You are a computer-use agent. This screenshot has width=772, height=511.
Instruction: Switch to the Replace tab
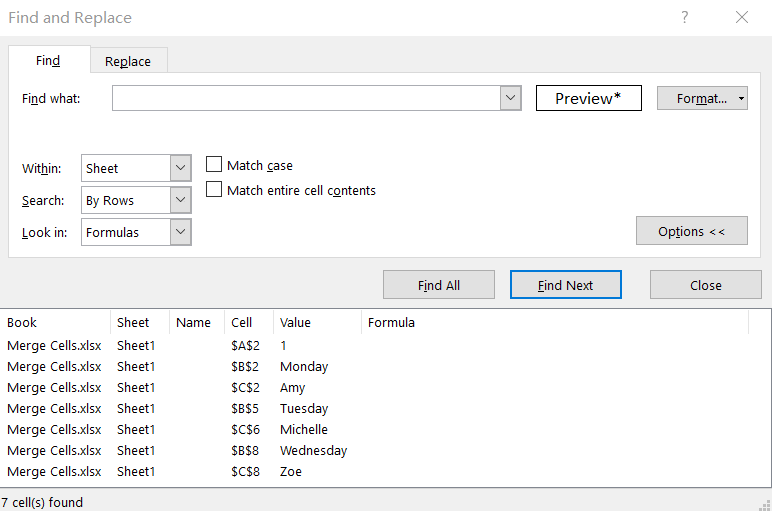point(128,61)
